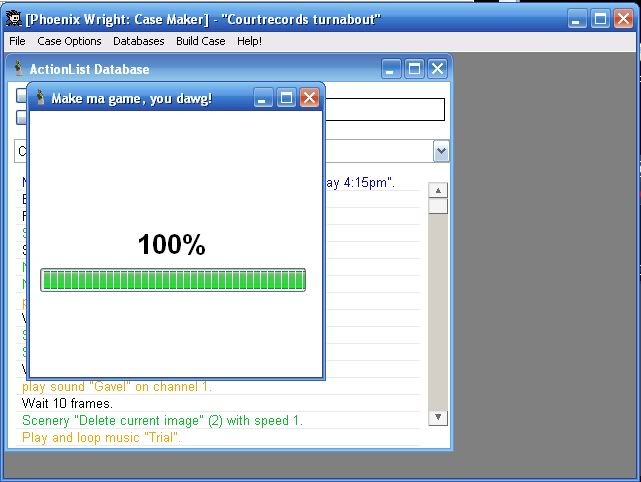The width and height of the screenshot is (641, 482).
Task: Open the Case Options menu
Action: pyautogui.click(x=69, y=41)
